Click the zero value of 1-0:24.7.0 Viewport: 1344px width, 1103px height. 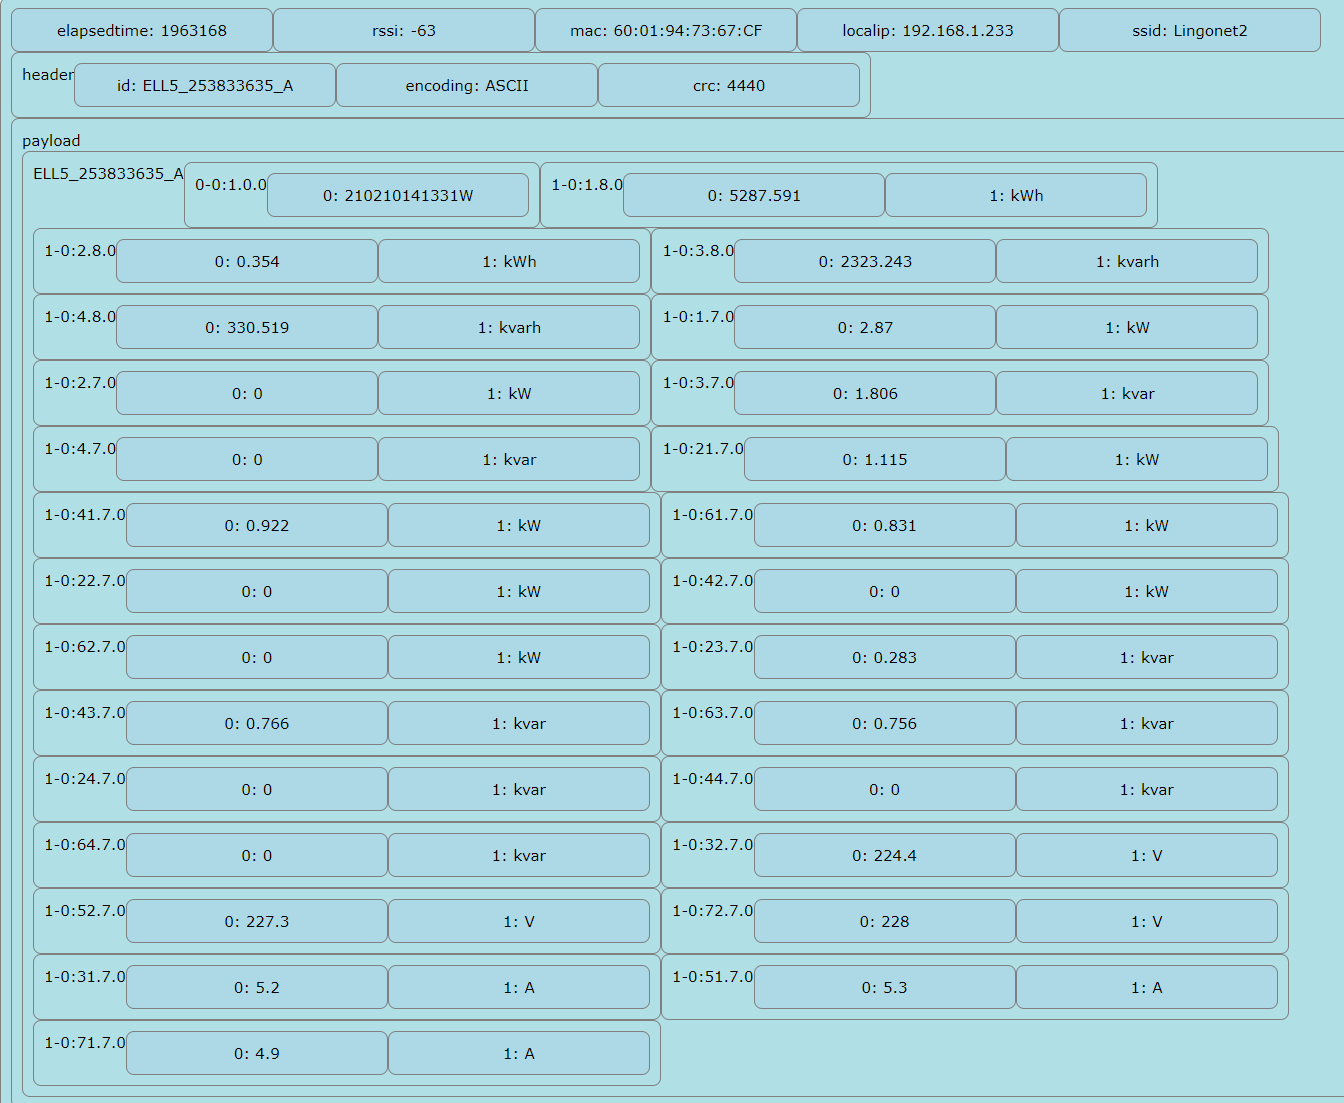(257, 789)
